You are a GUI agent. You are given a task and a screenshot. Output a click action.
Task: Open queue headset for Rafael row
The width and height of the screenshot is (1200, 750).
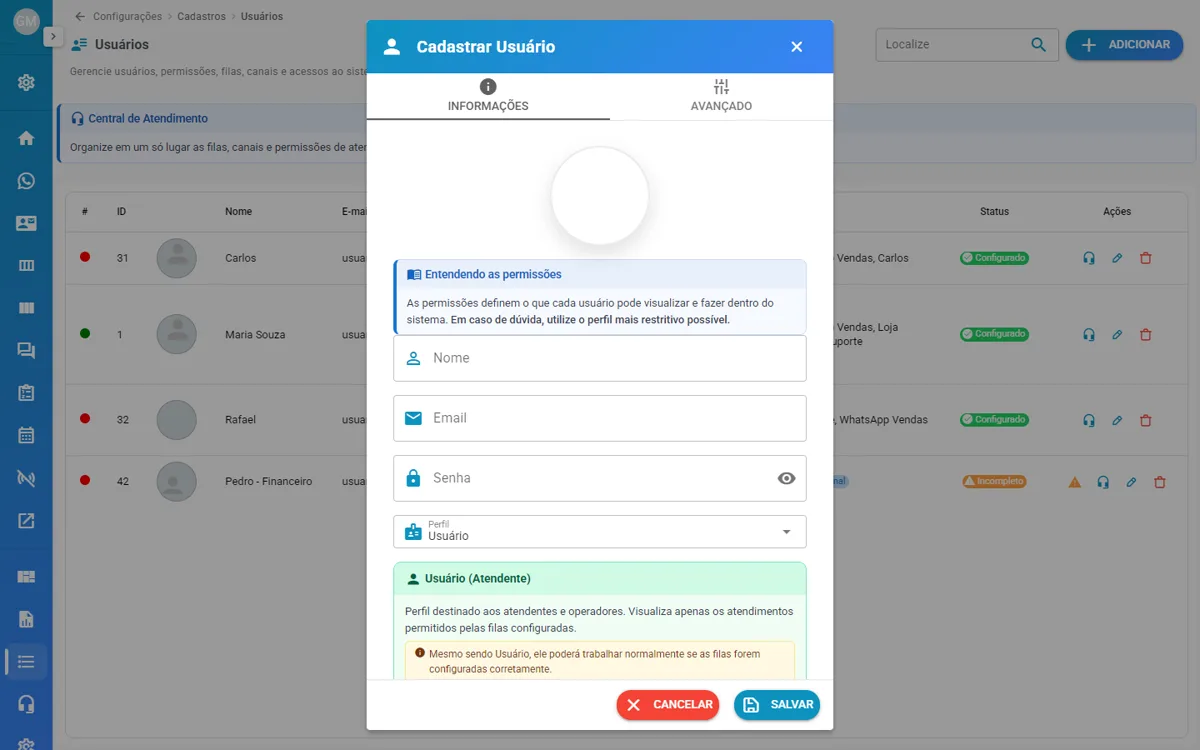pyautogui.click(x=1089, y=420)
